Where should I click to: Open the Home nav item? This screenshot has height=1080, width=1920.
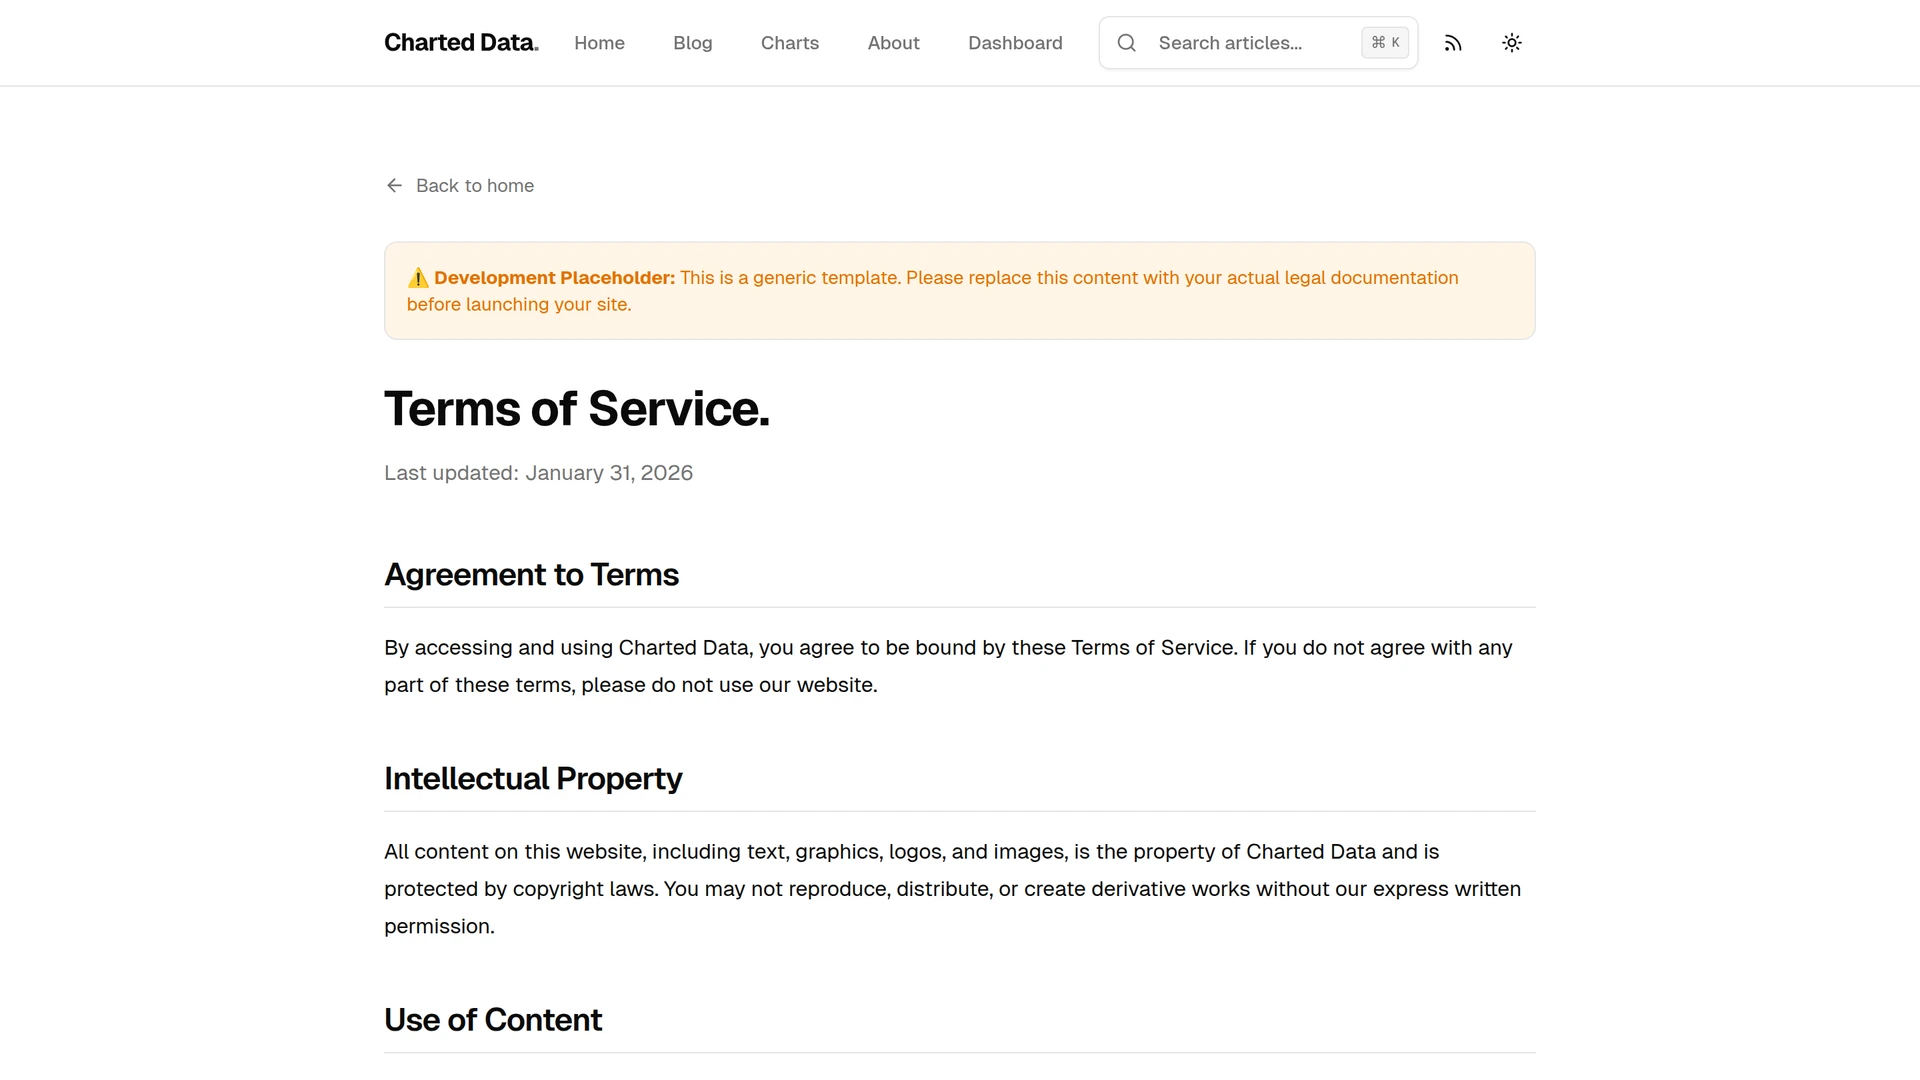coord(599,43)
